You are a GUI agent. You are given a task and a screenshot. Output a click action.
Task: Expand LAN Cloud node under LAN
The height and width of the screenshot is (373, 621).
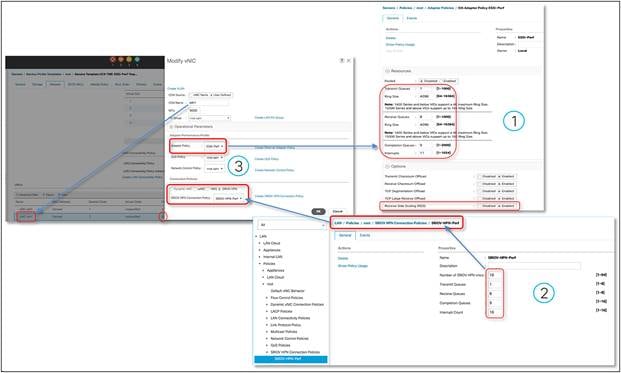click(x=260, y=243)
